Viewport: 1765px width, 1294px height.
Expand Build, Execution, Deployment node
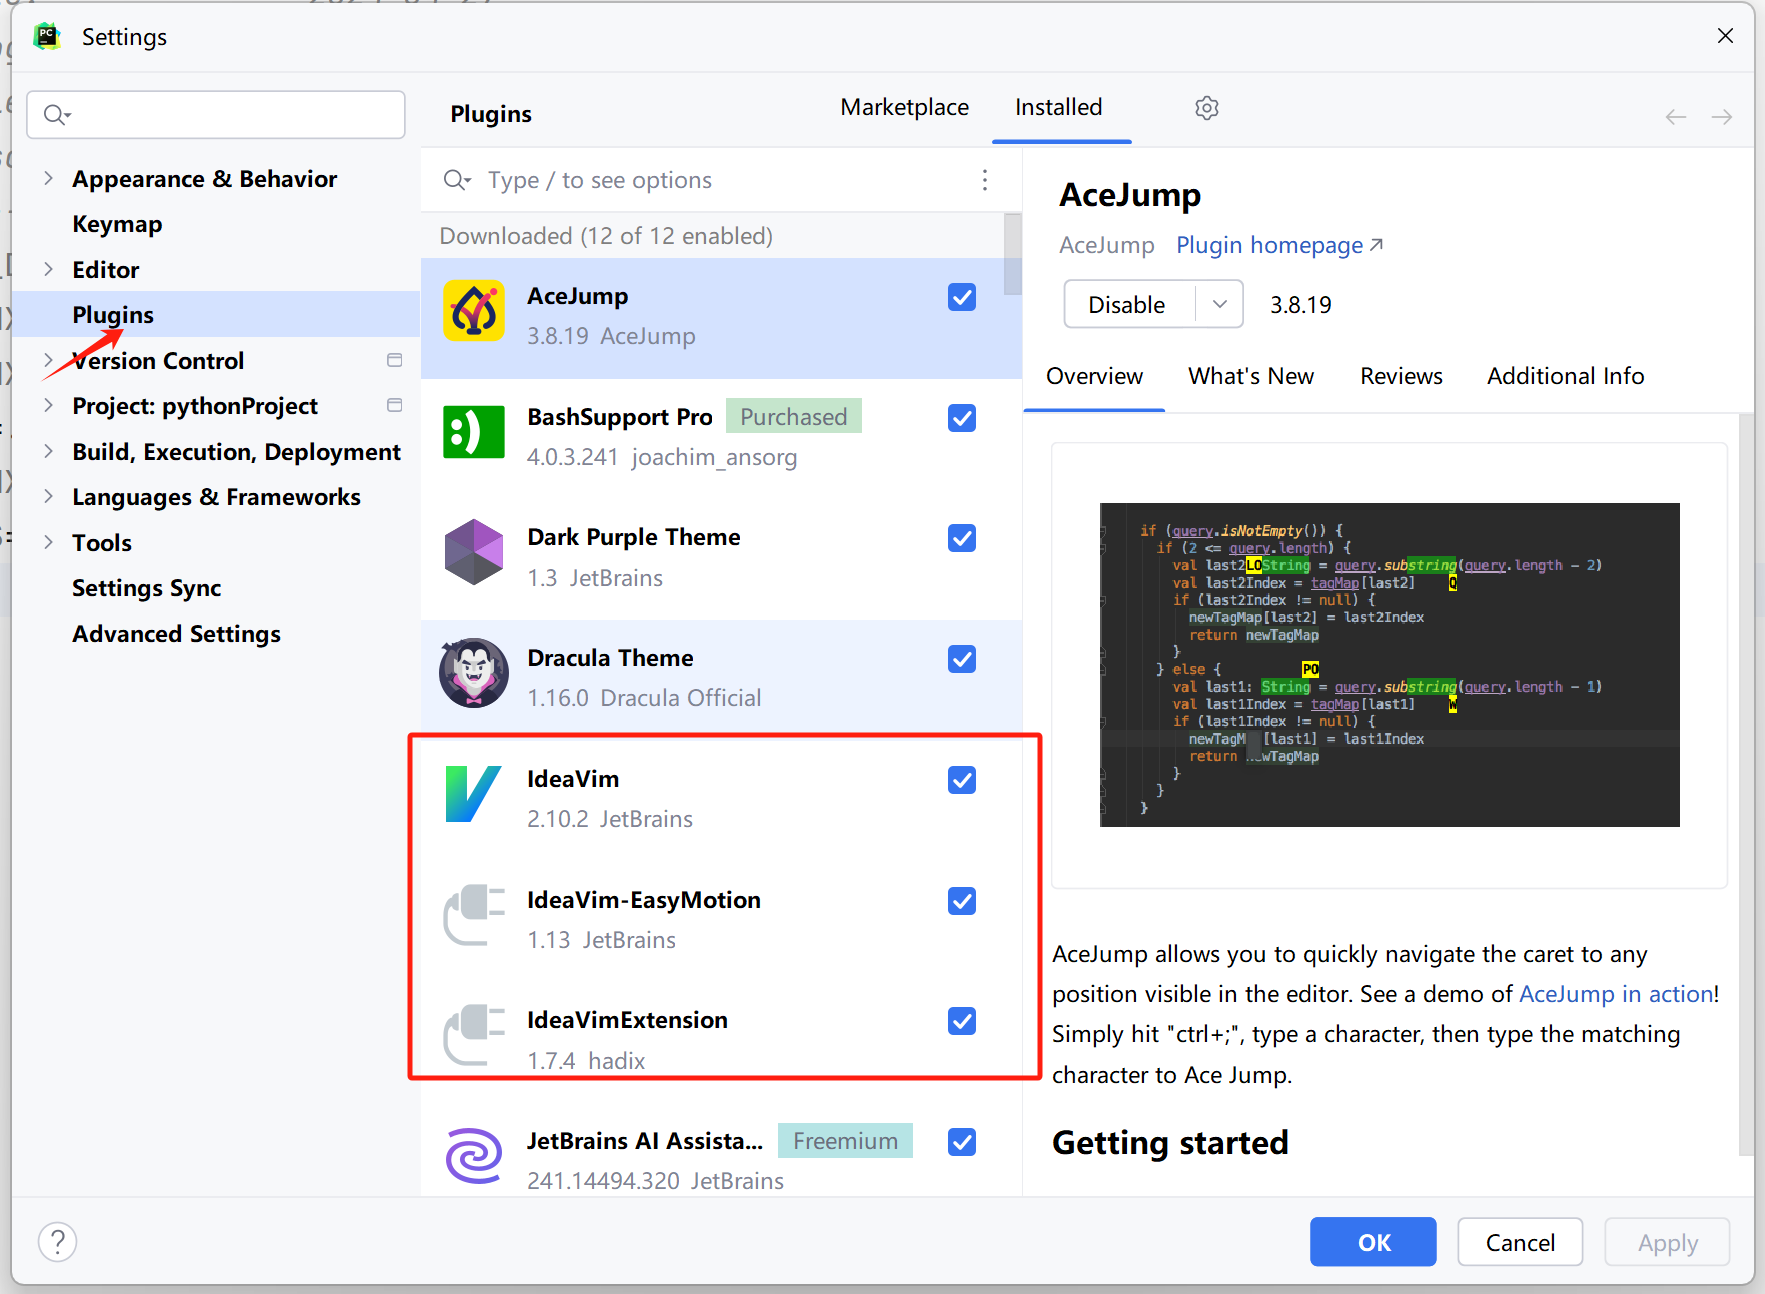click(x=48, y=451)
